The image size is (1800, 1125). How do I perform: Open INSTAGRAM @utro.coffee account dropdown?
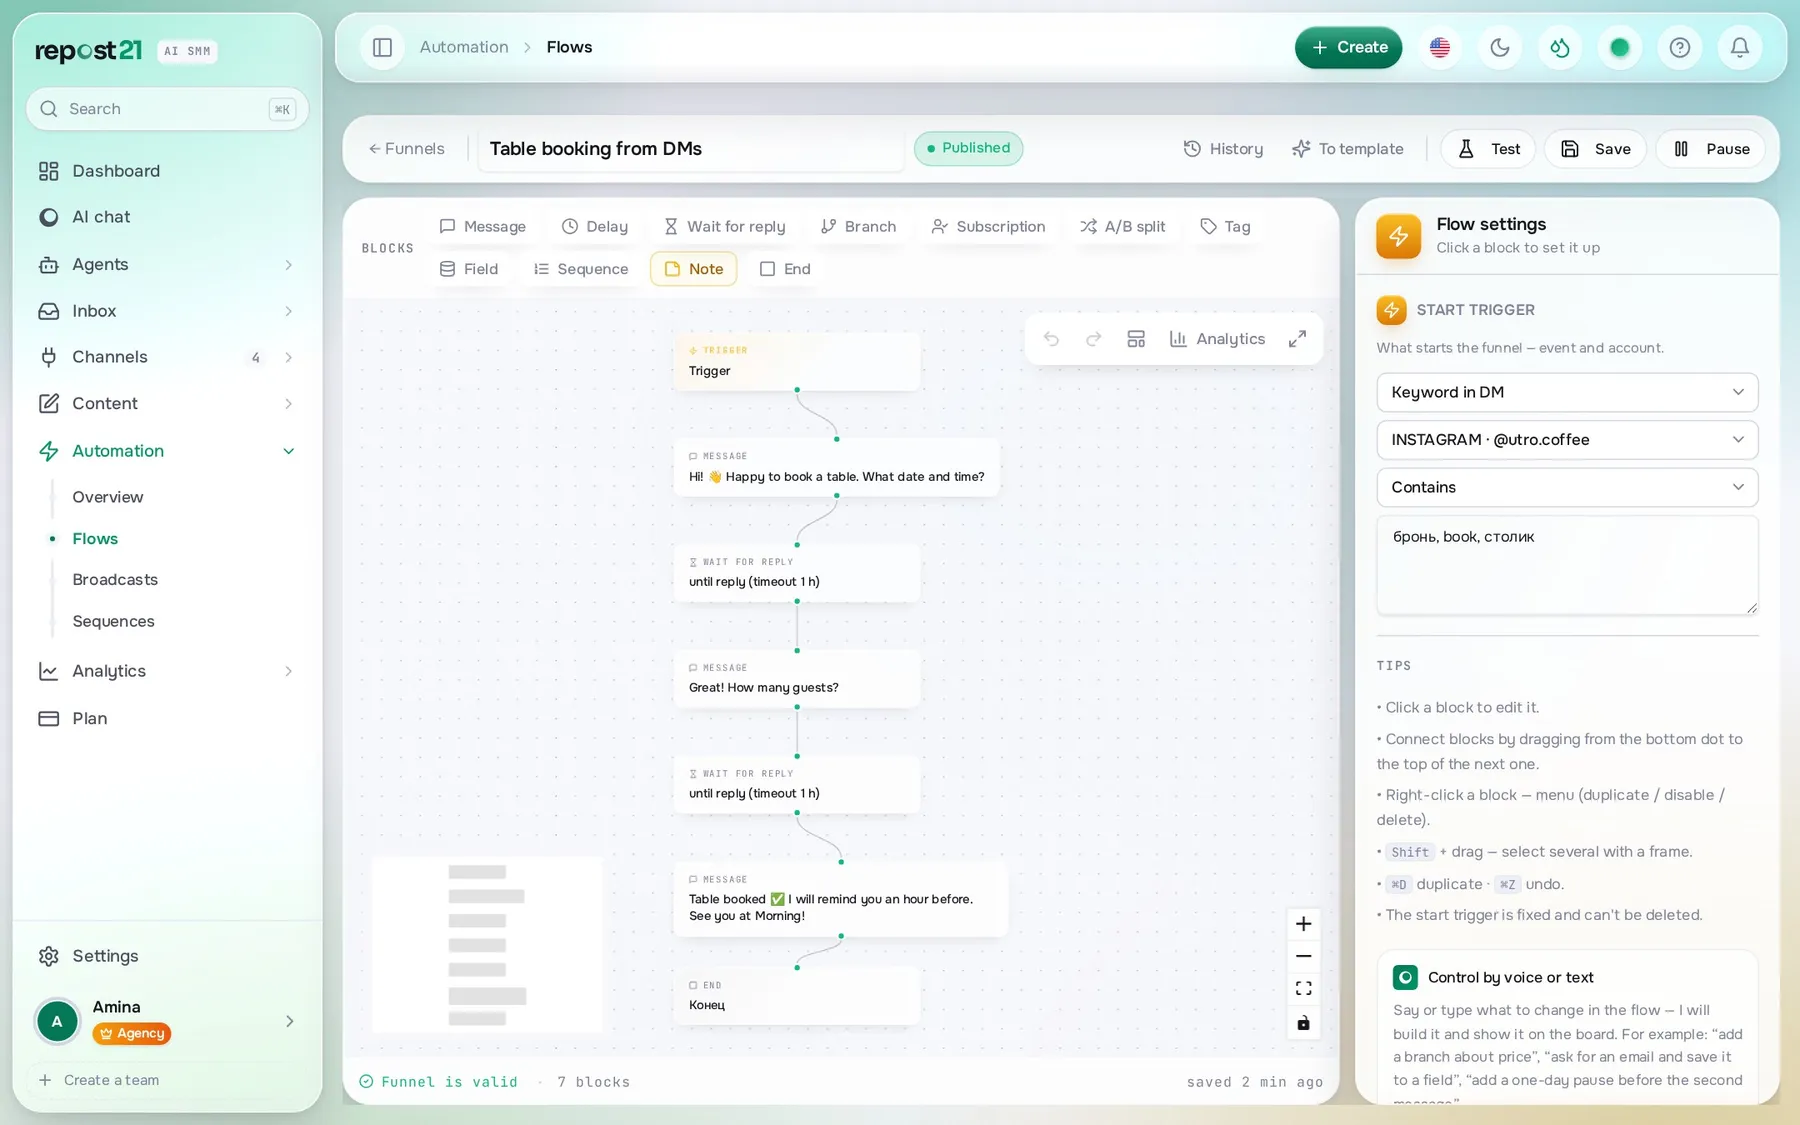(x=1567, y=440)
